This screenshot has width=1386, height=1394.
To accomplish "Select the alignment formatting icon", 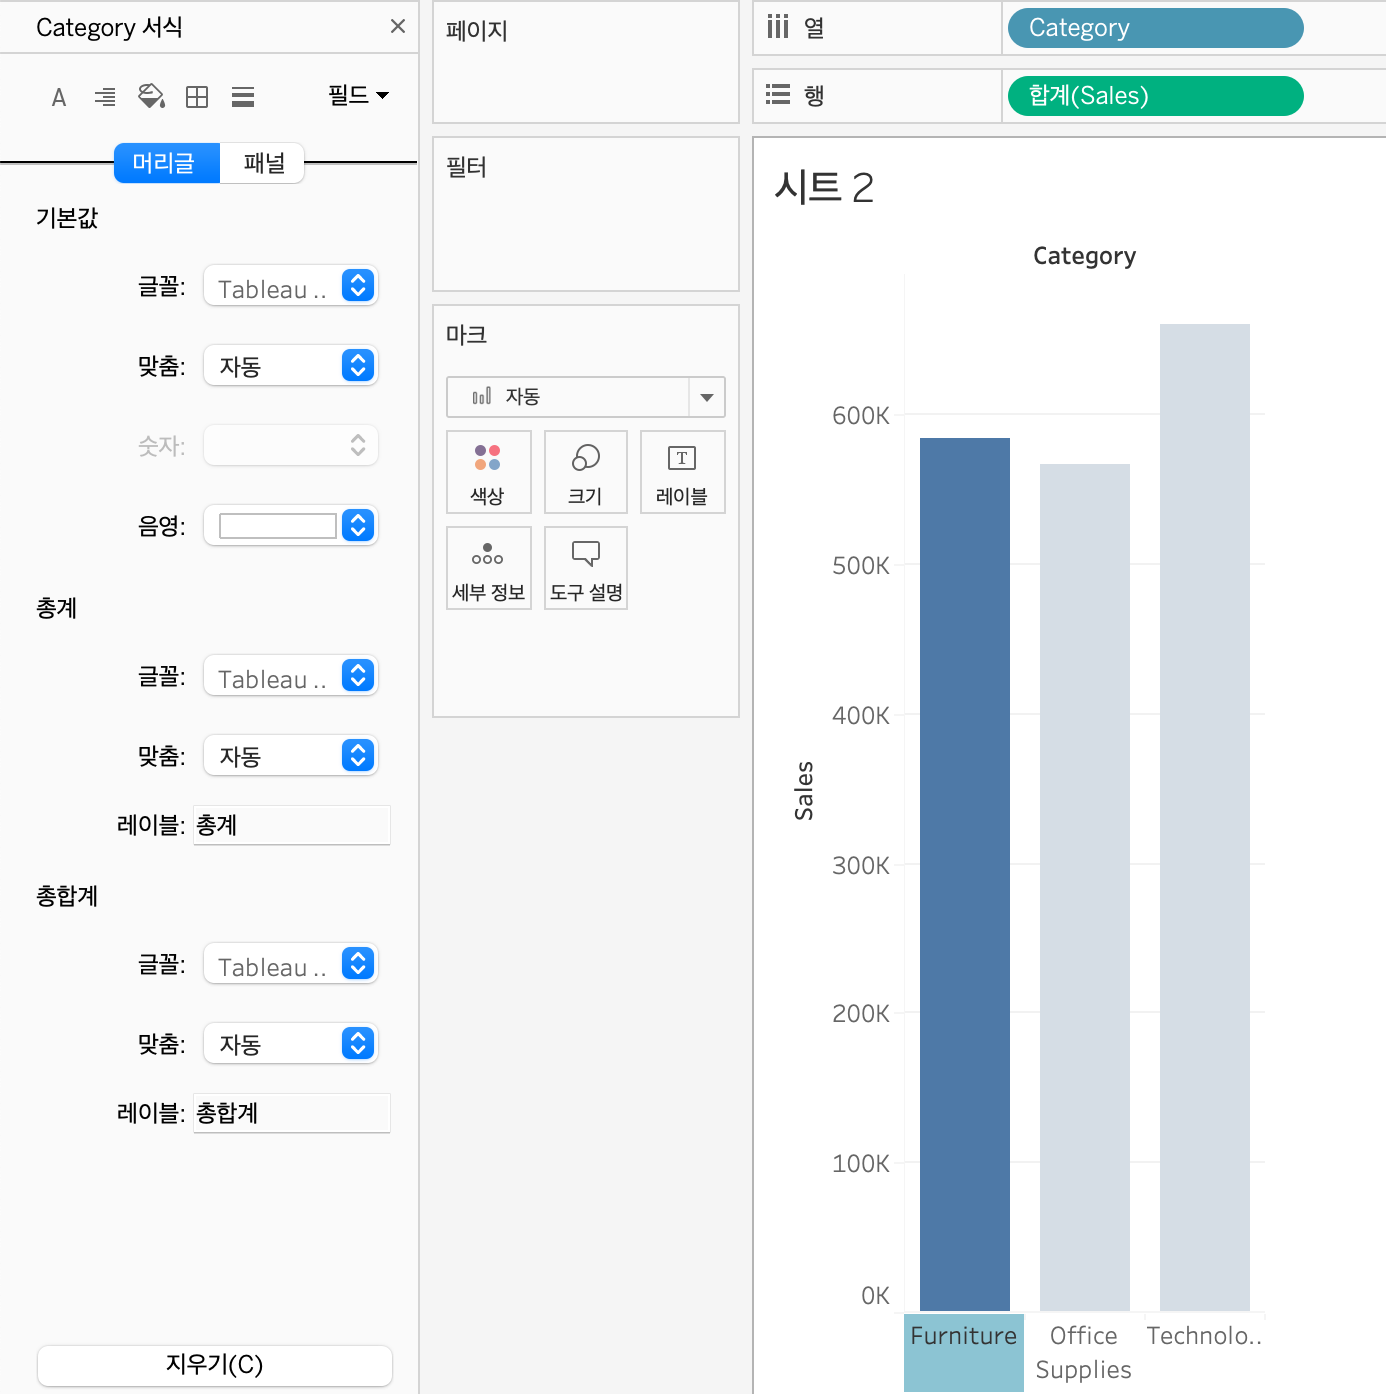I will [x=105, y=97].
